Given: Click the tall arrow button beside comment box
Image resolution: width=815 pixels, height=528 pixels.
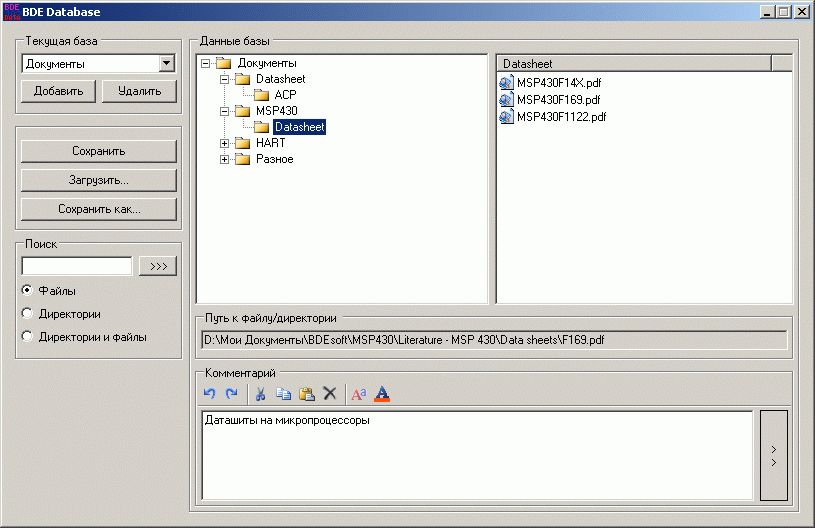Looking at the screenshot, I should pos(774,455).
